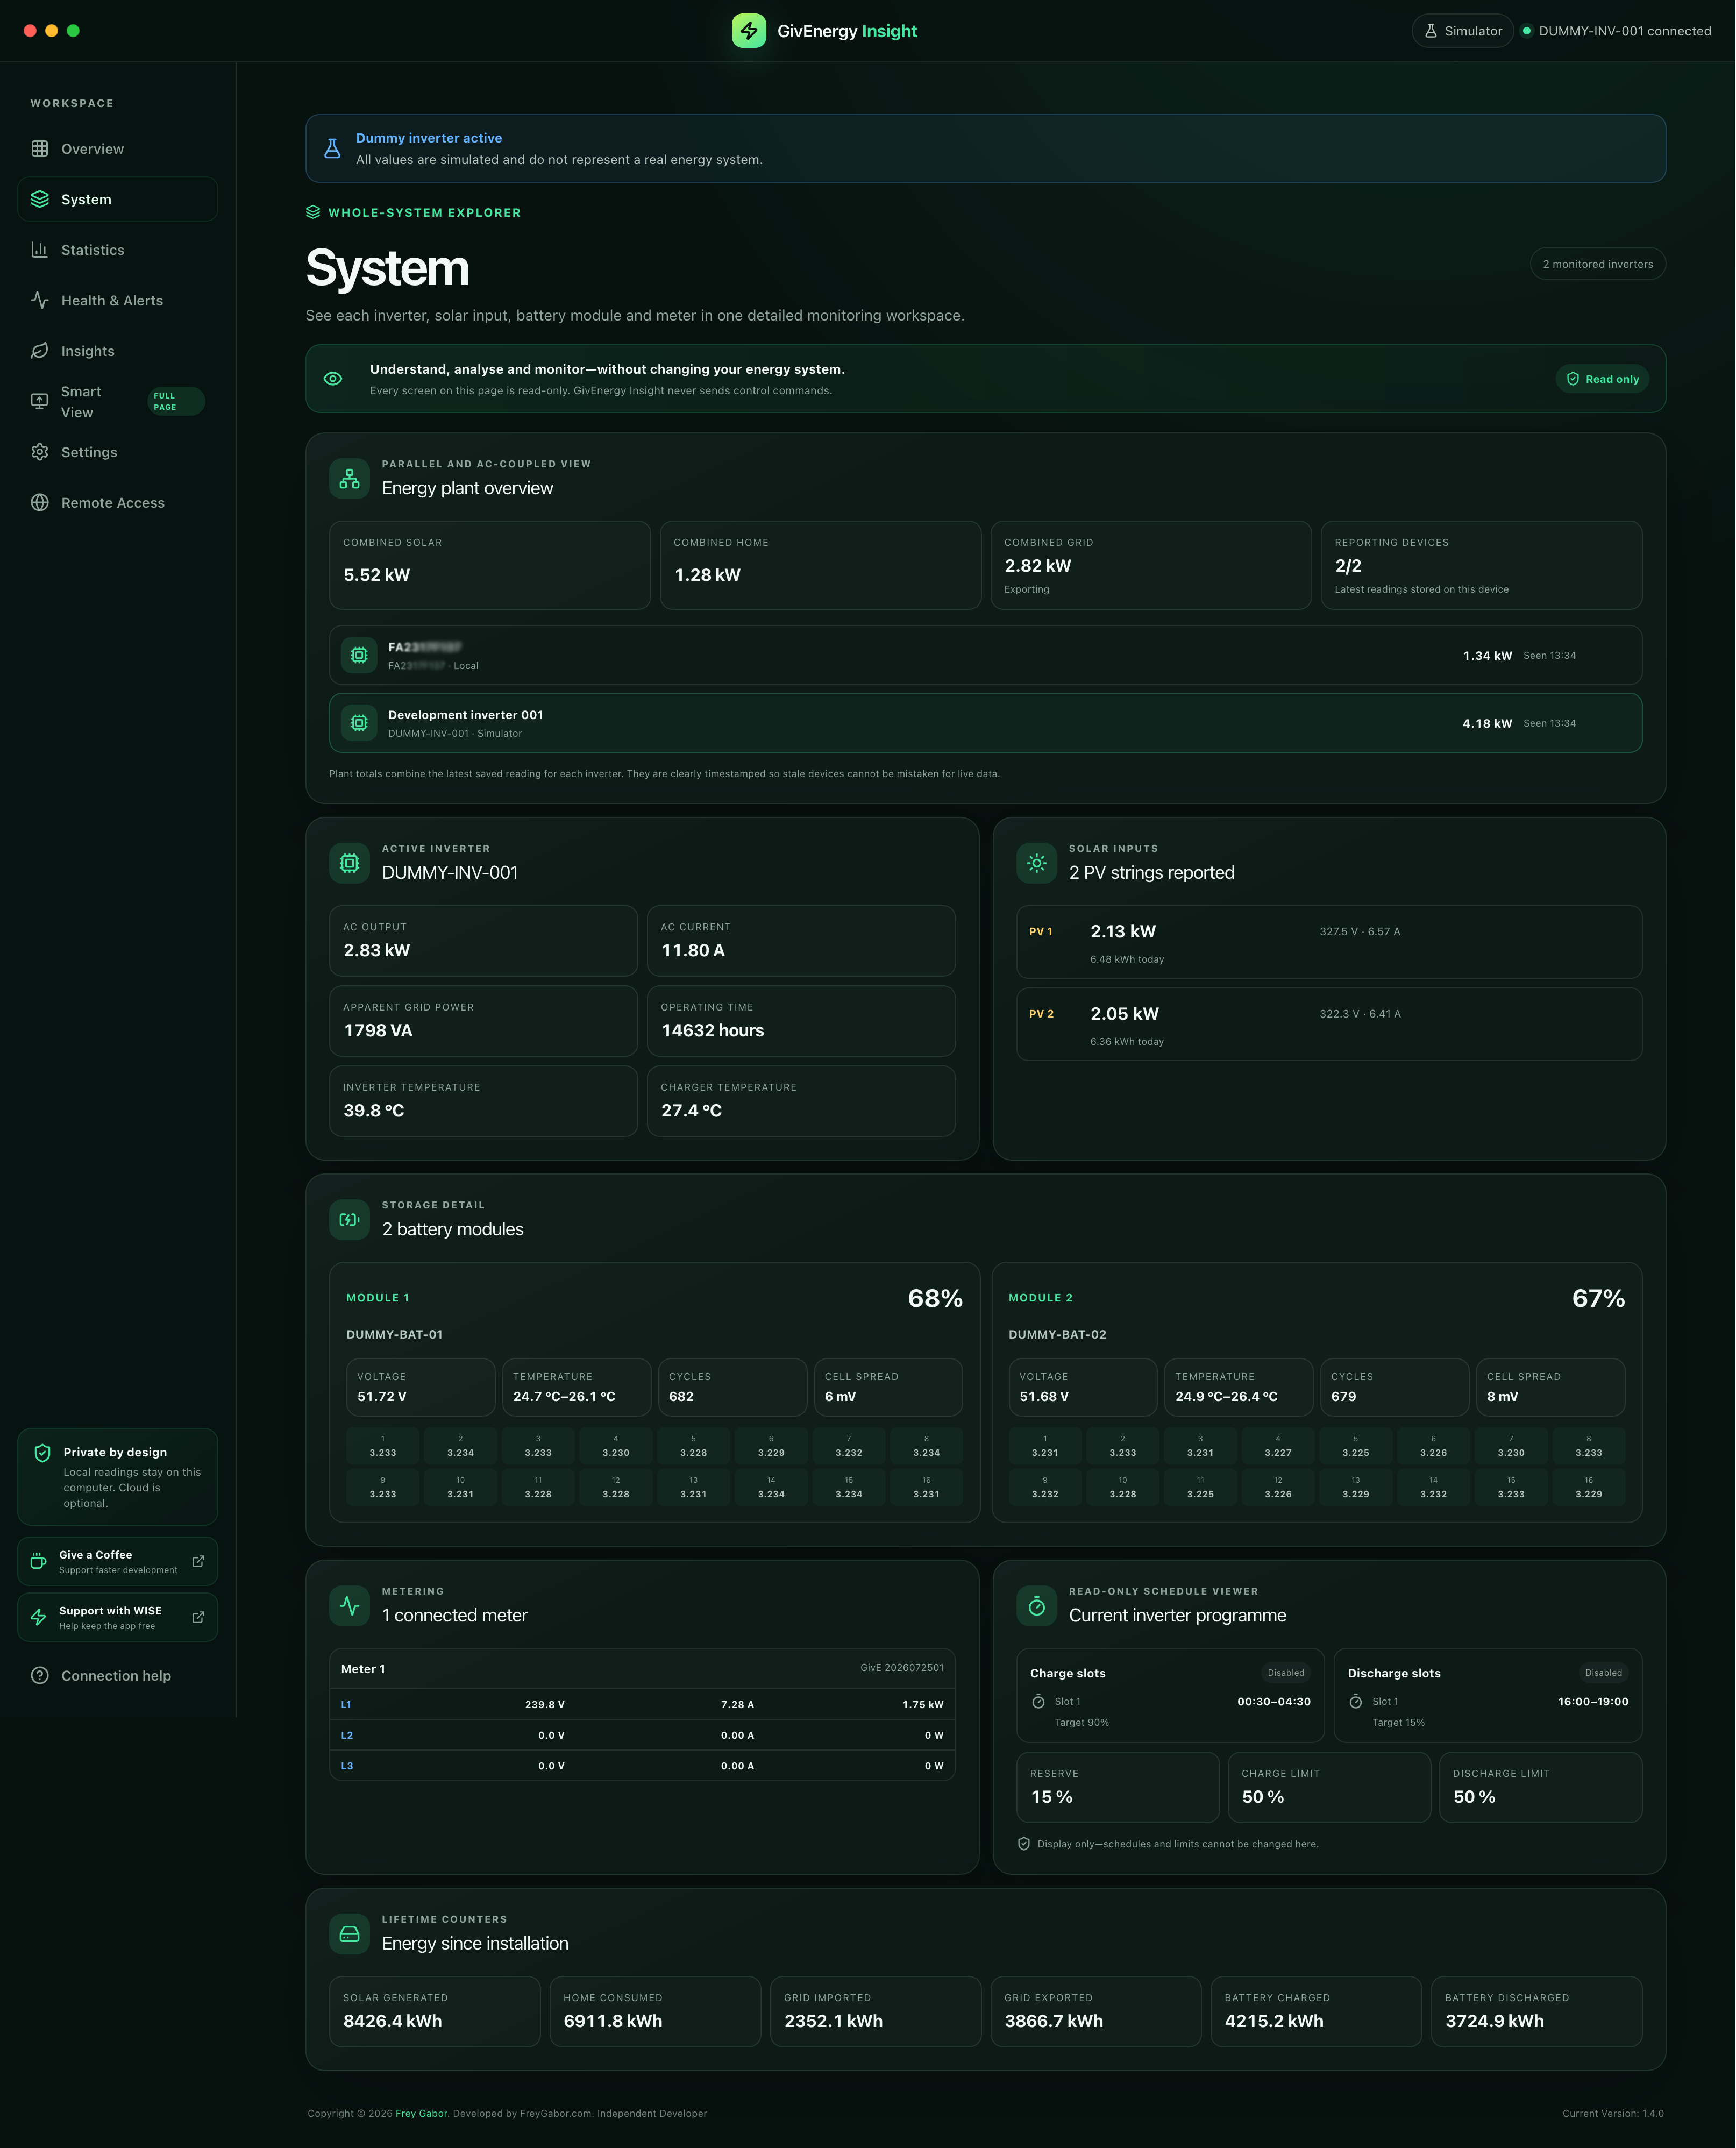Click the Remote Access globe icon
1736x2148 pixels.
(40, 503)
